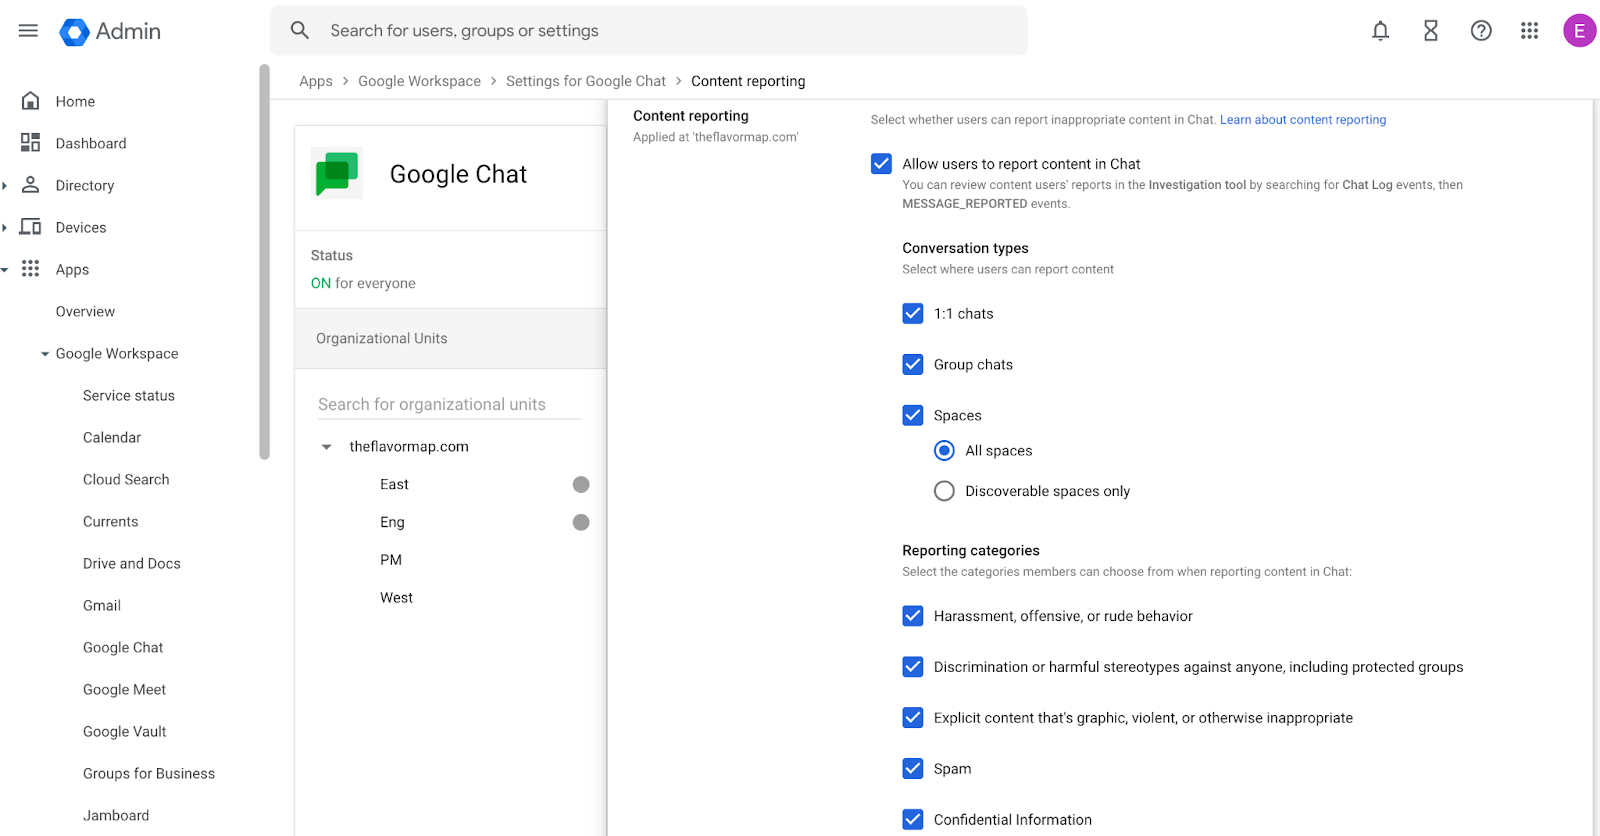
Task: Open Jamboard in the sidebar
Action: pyautogui.click(x=116, y=816)
